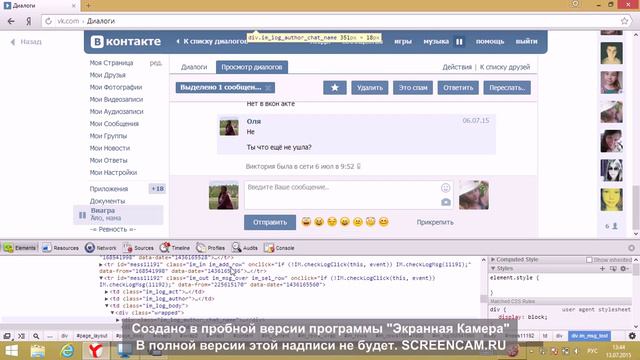Image resolution: width=640 pixels, height=360 pixels.
Task: Bookmark the page with the star icon
Action: click(624, 21)
